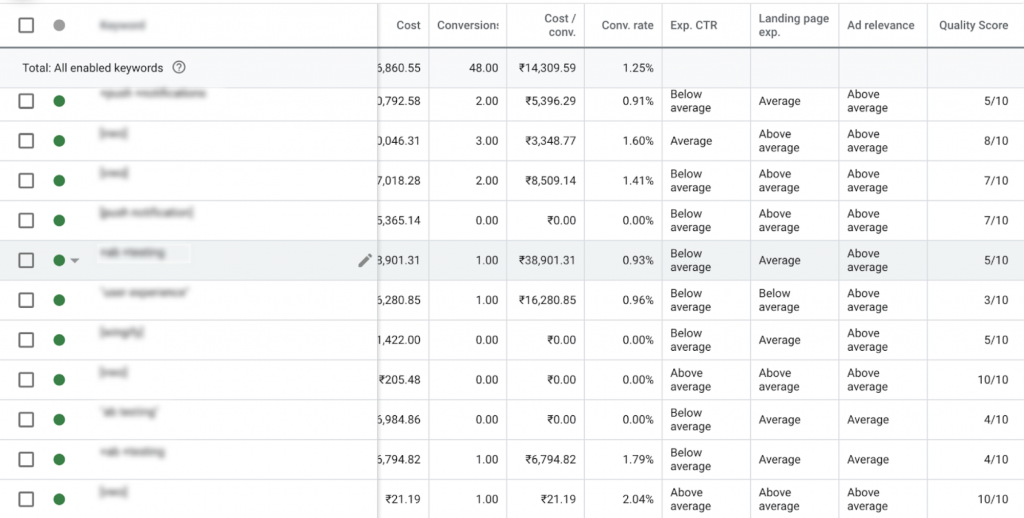Click the green status dot in the 6,280.85 row
This screenshot has width=1024, height=518.
pos(59,300)
